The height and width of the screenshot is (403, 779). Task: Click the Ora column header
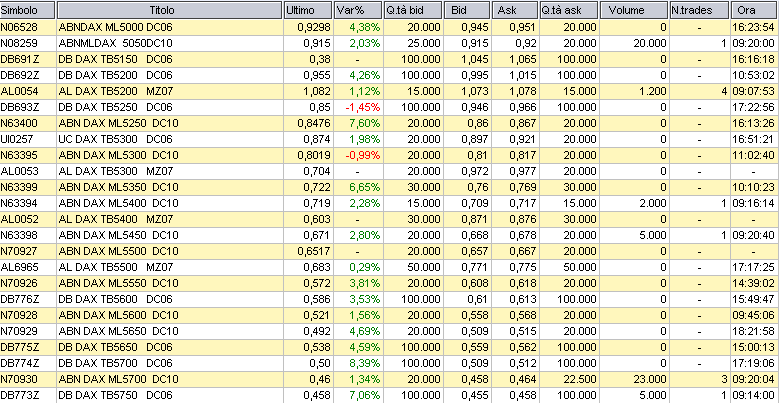755,10
